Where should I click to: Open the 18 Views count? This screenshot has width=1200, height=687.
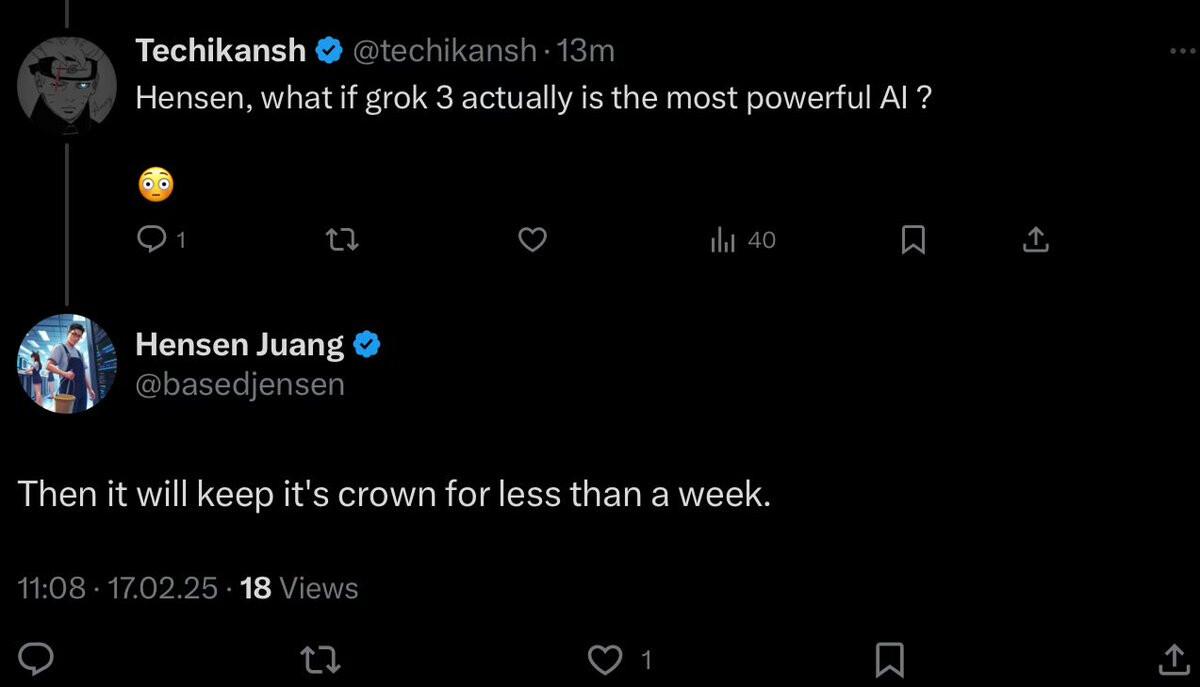(x=300, y=587)
